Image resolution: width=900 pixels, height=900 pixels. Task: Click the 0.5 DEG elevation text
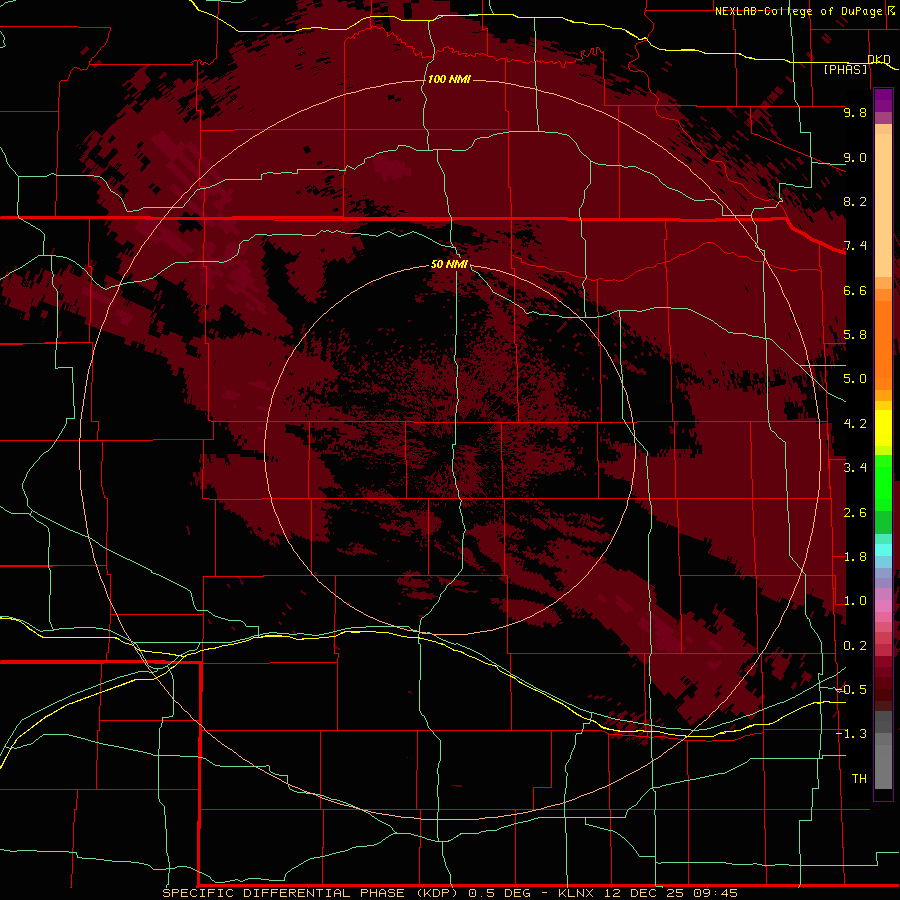[499, 893]
